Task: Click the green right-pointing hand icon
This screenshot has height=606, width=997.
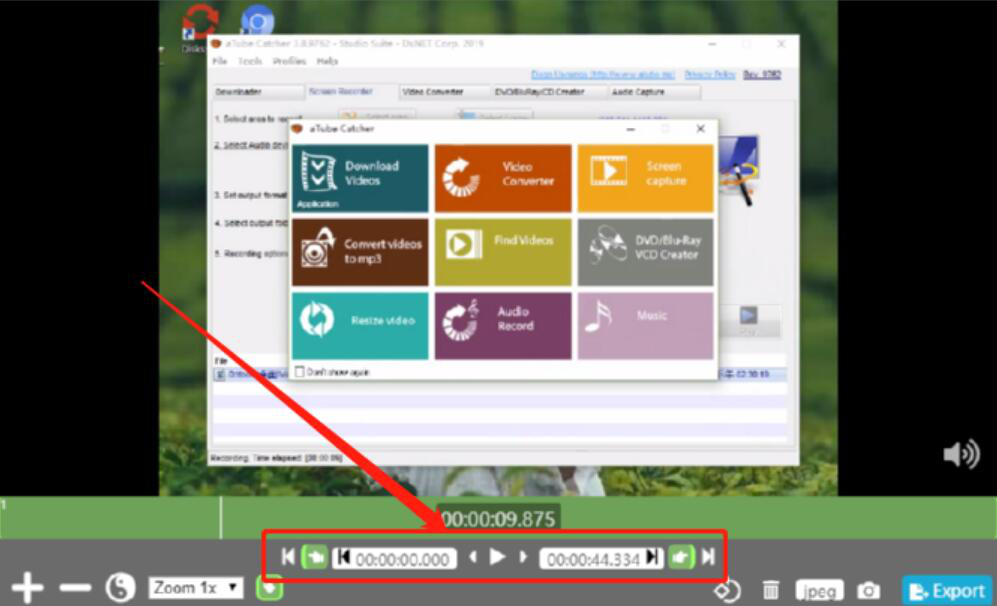Action: click(x=681, y=558)
